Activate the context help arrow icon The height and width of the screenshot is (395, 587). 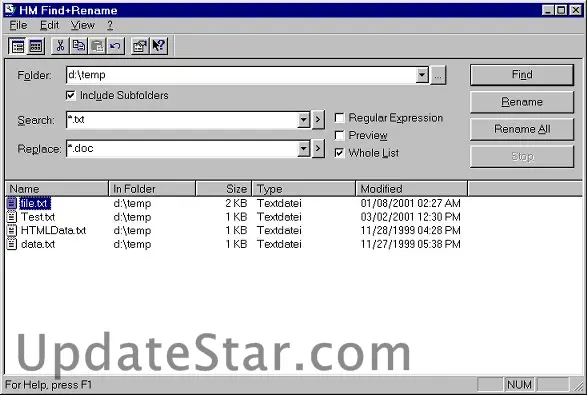click(x=159, y=46)
